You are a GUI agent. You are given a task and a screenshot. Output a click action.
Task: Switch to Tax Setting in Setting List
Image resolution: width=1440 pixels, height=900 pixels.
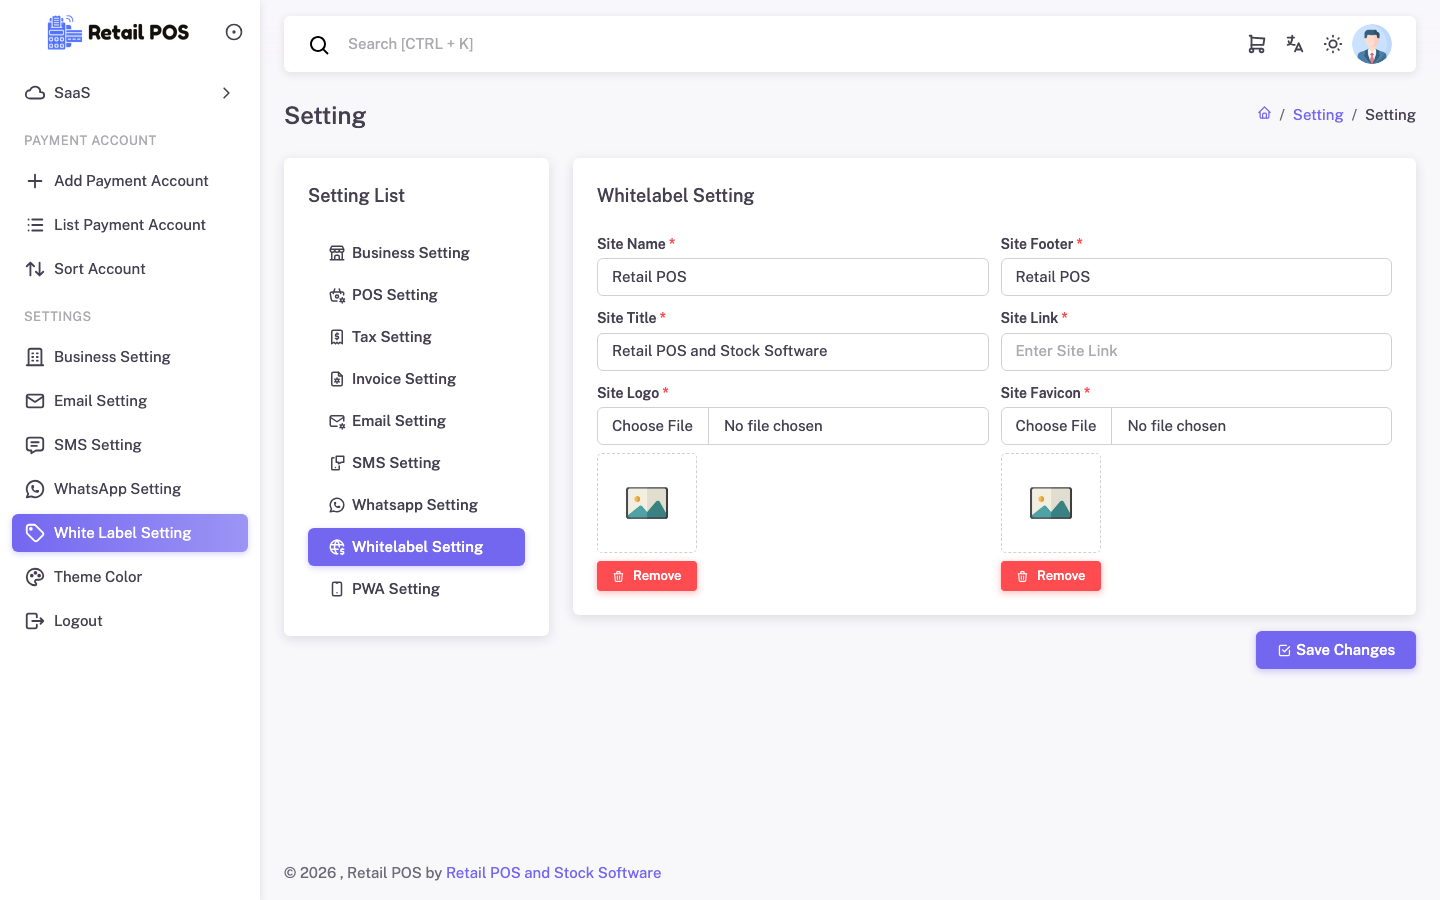tap(416, 337)
